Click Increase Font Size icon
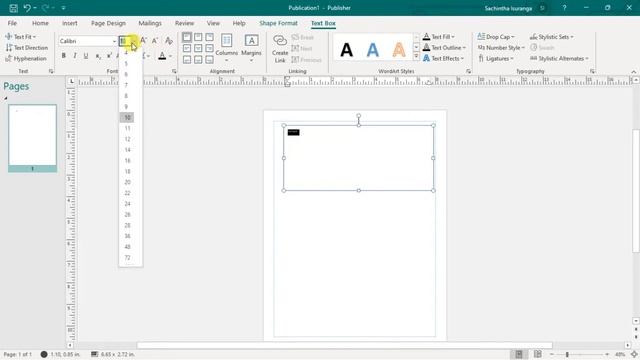 [x=143, y=40]
